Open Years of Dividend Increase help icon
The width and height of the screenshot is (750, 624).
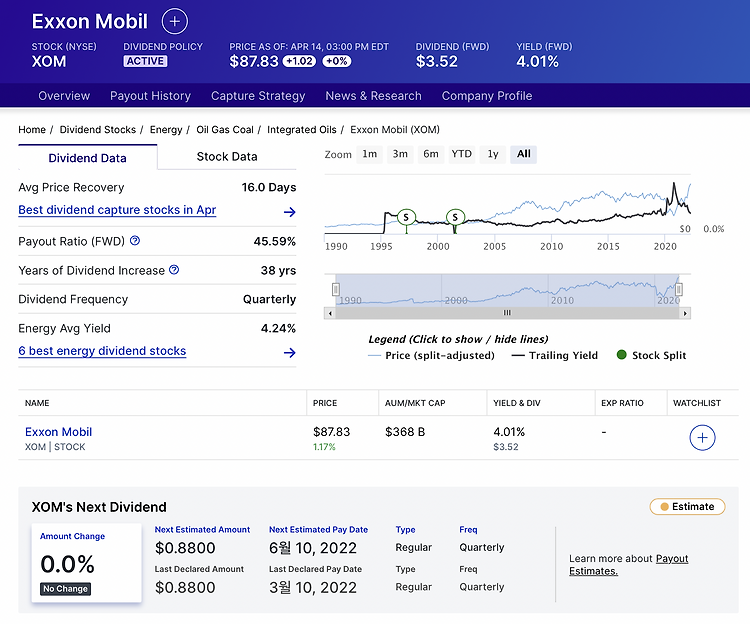(174, 270)
